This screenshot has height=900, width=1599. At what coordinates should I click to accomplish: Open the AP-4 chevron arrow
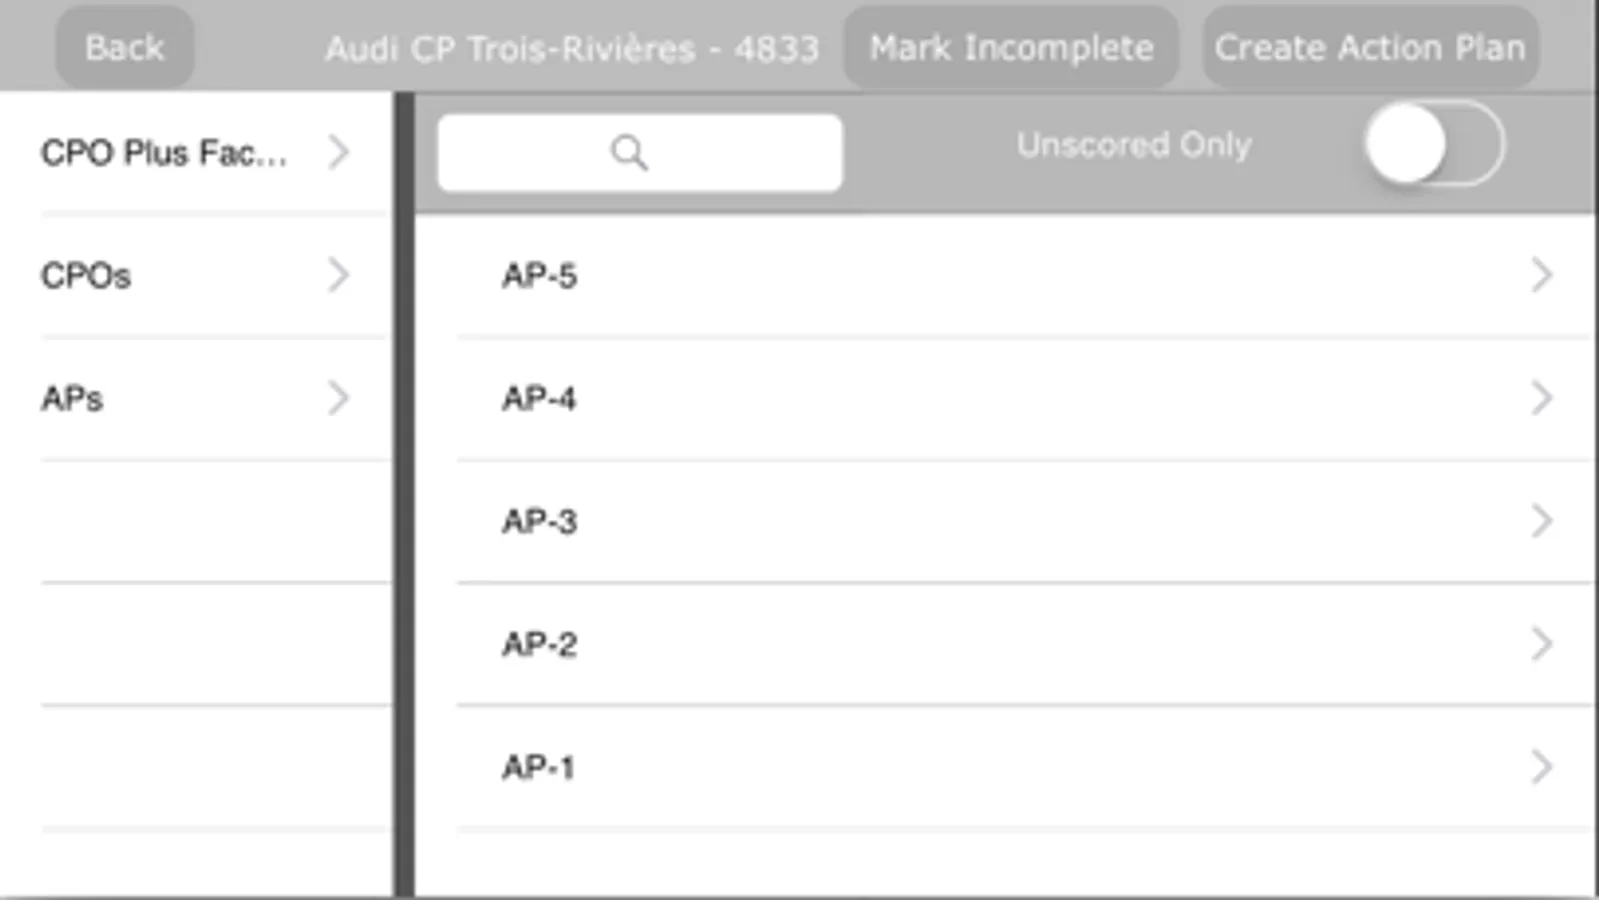click(1541, 398)
